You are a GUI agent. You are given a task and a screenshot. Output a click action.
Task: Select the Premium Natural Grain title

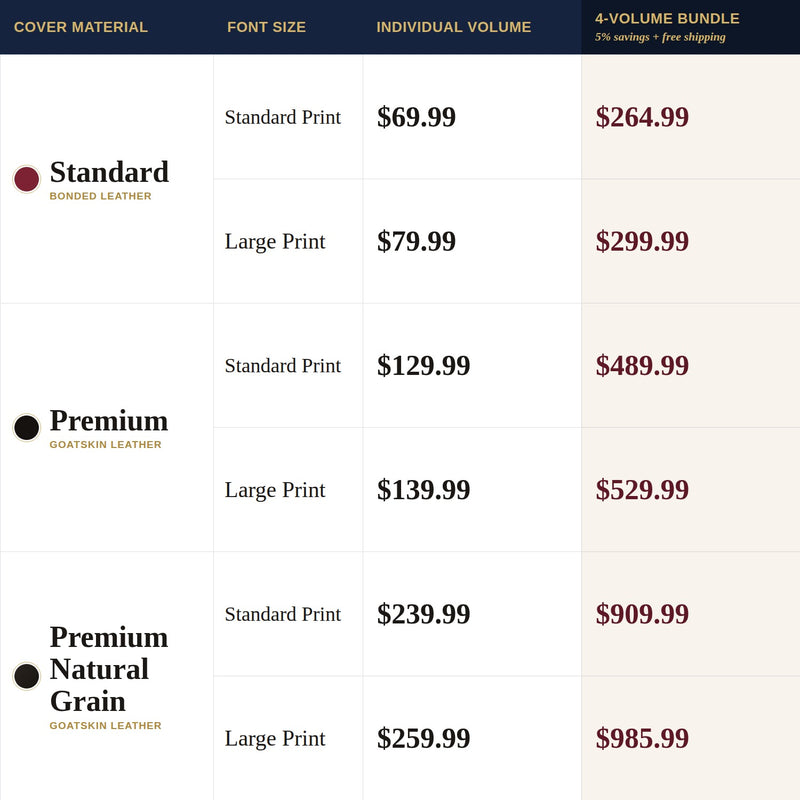tap(109, 669)
